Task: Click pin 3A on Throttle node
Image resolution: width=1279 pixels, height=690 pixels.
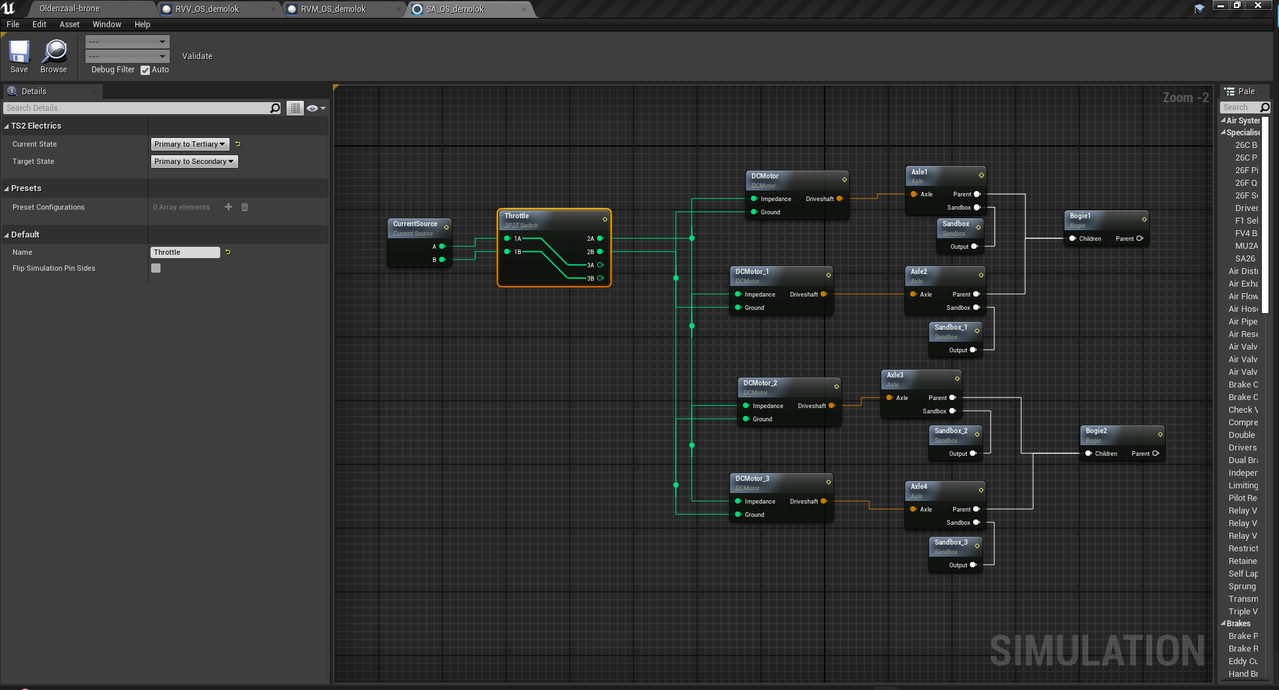Action: 600,265
